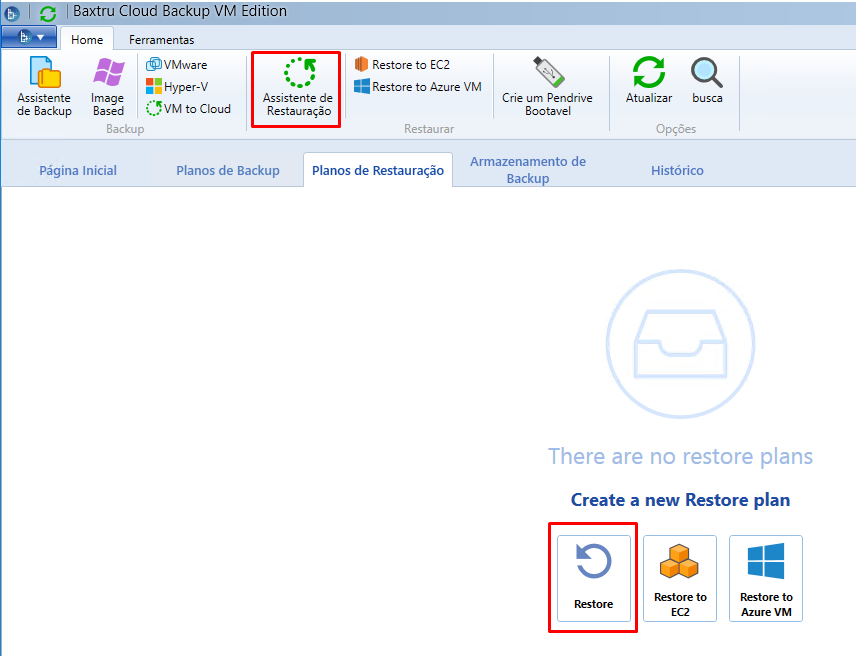Click the Restore to Azure VM tile

pos(766,578)
